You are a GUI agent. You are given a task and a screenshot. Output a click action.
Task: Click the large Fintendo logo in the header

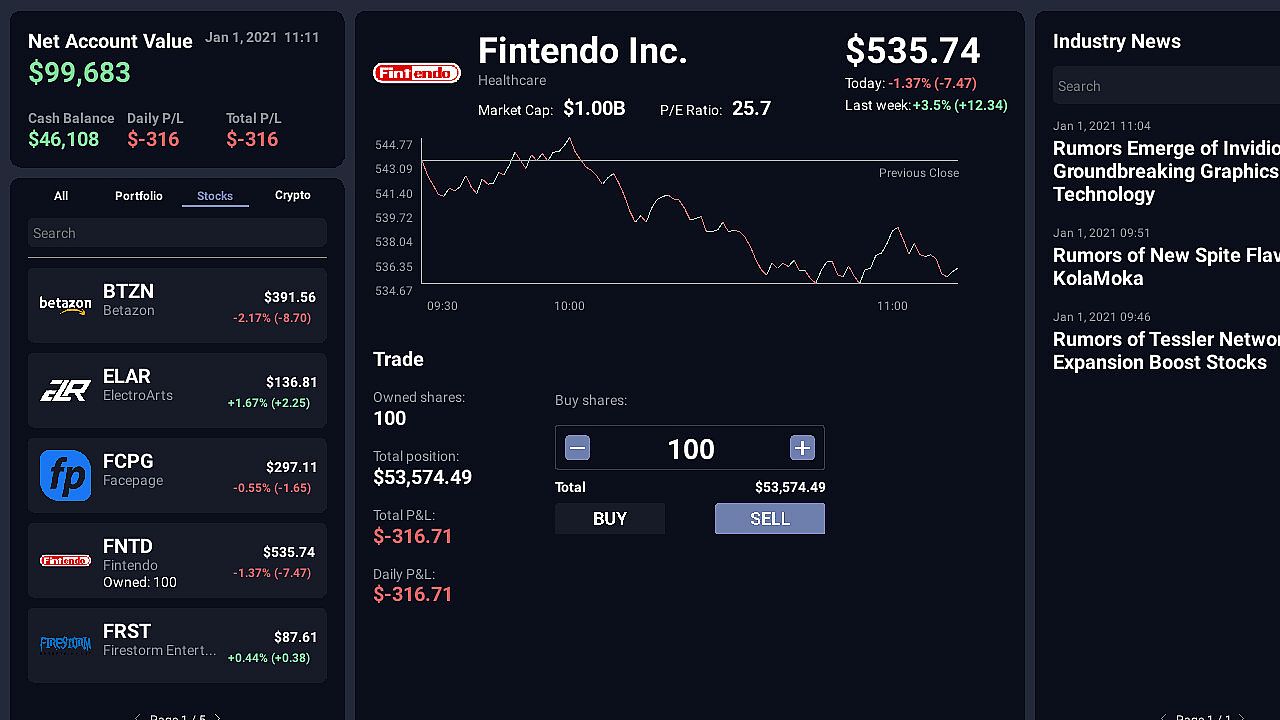click(x=417, y=73)
